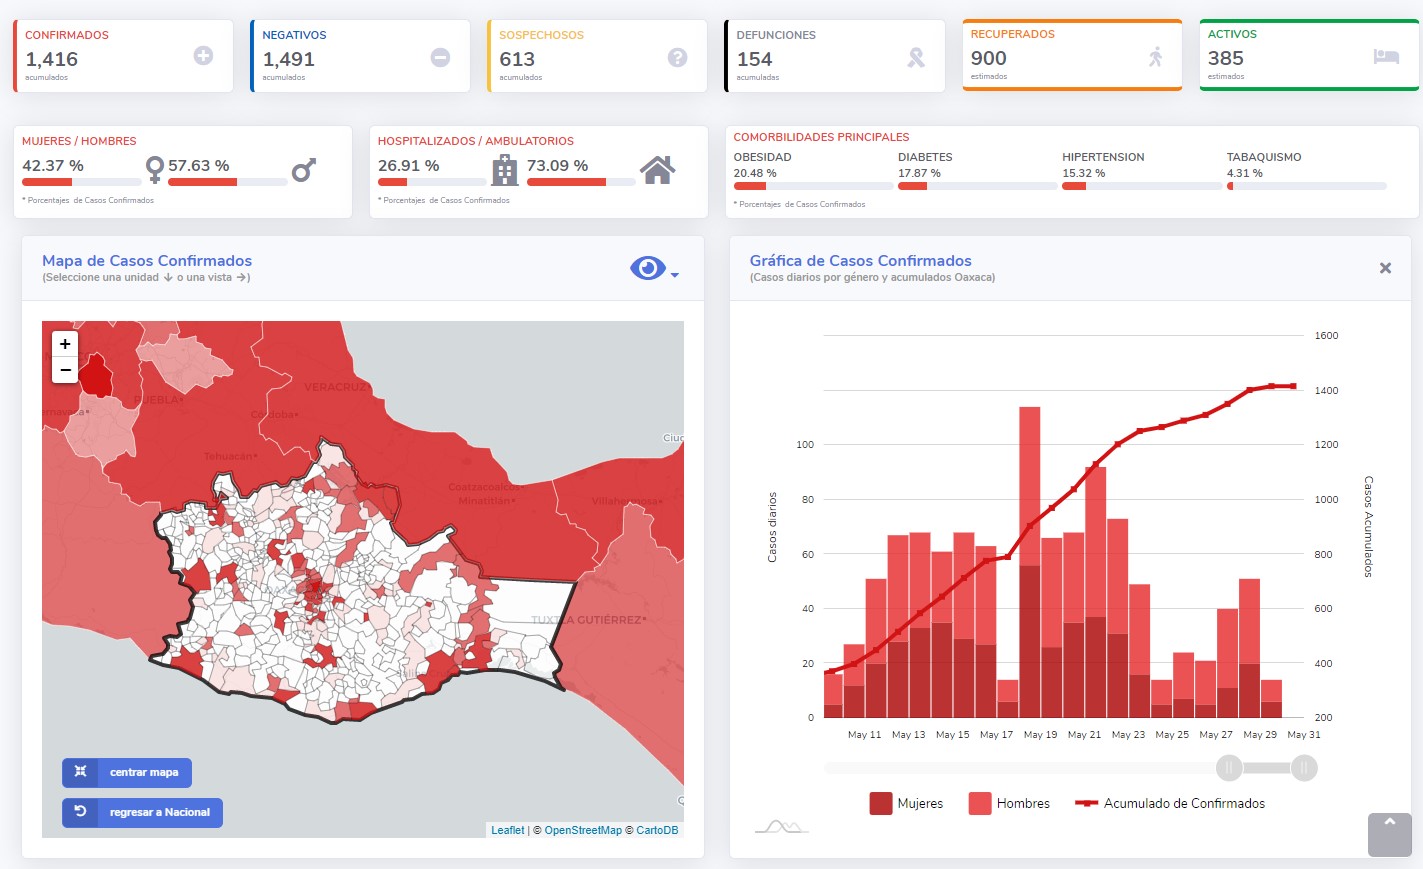The image size is (1423, 869).
Task: Toggle Acumulado de Confirmados legend line
Action: (1170, 803)
